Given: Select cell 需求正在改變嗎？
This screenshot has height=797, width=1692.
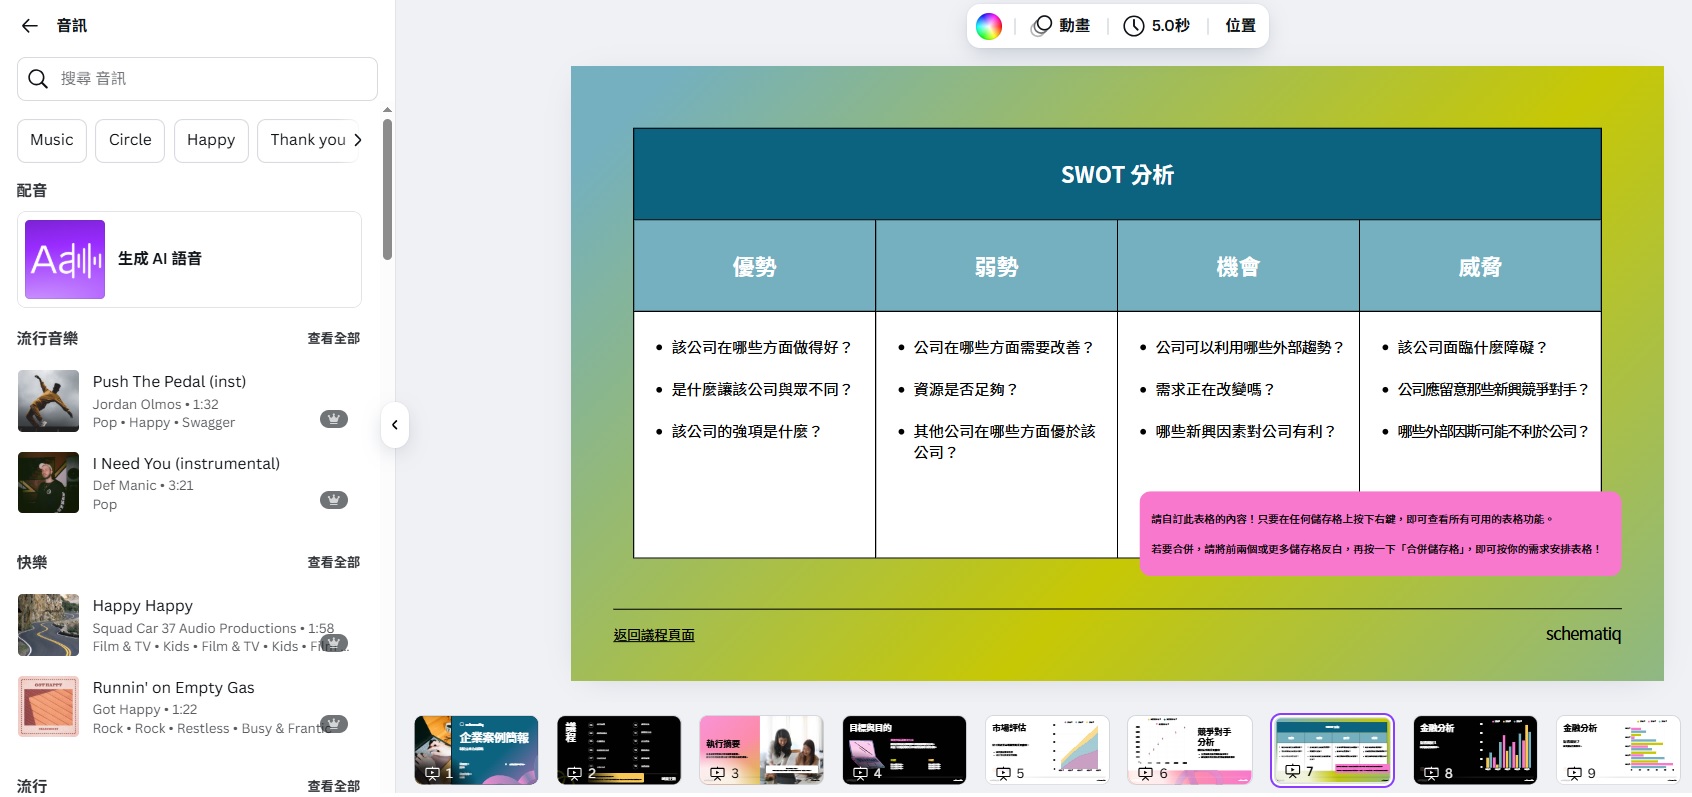Looking at the screenshot, I should [x=1215, y=390].
